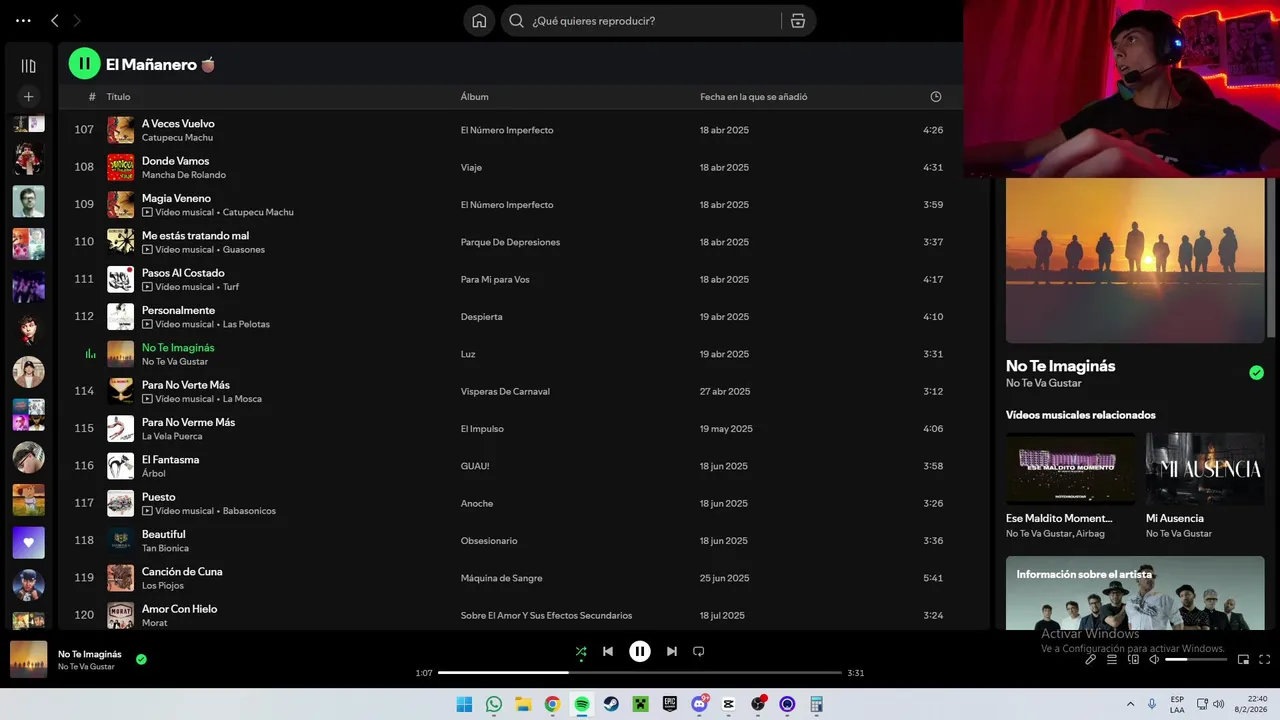This screenshot has width=1280, height=720.
Task: Open 'Información sobre el artista' card
Action: [x=1135, y=593]
